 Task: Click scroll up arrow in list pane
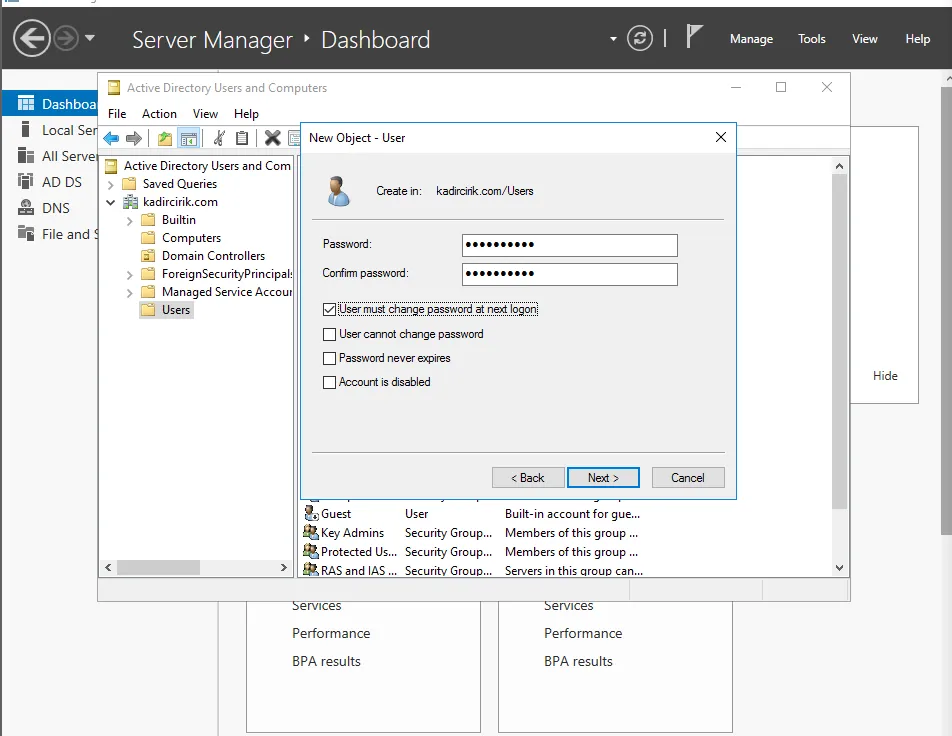[x=839, y=166]
